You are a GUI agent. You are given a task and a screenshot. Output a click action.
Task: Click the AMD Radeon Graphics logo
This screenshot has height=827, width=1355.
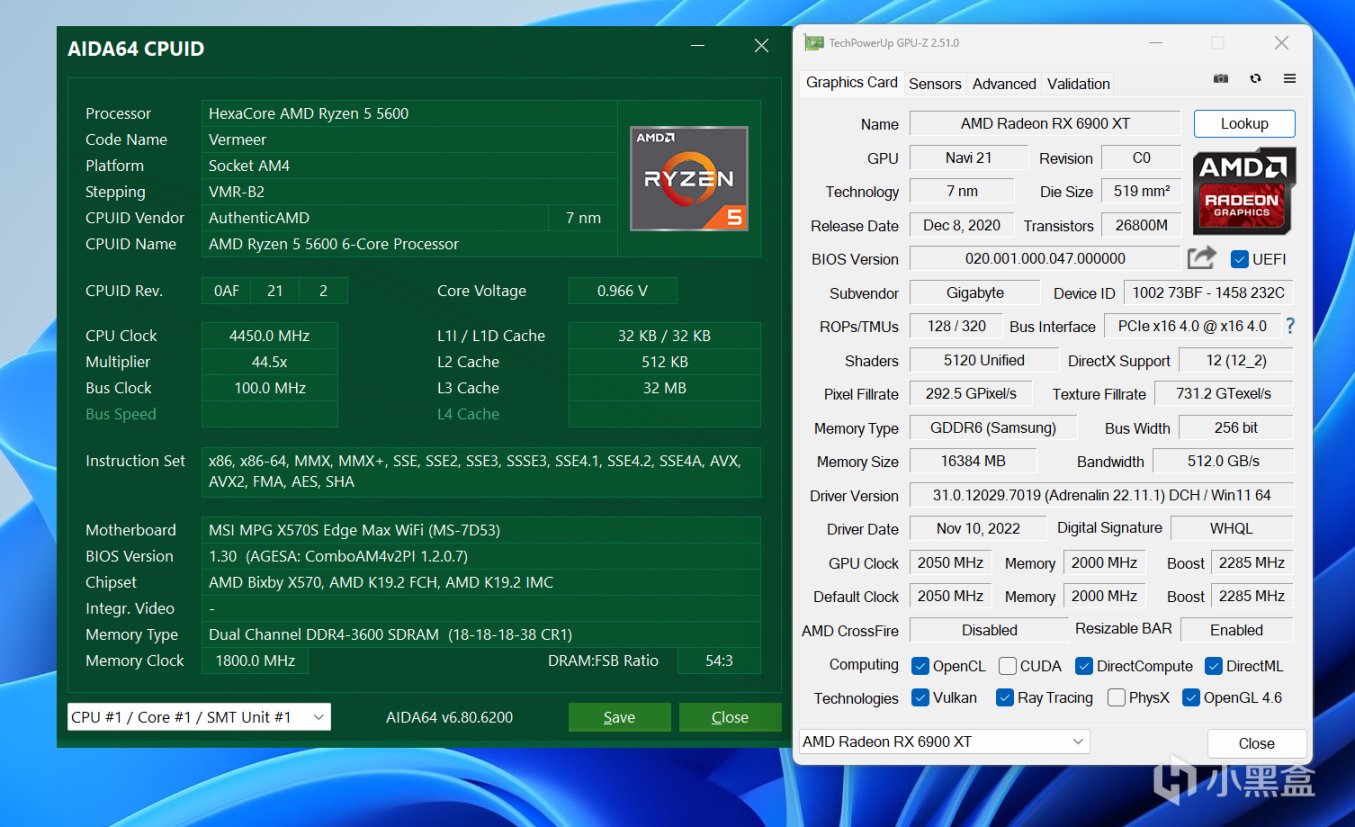tap(1243, 190)
